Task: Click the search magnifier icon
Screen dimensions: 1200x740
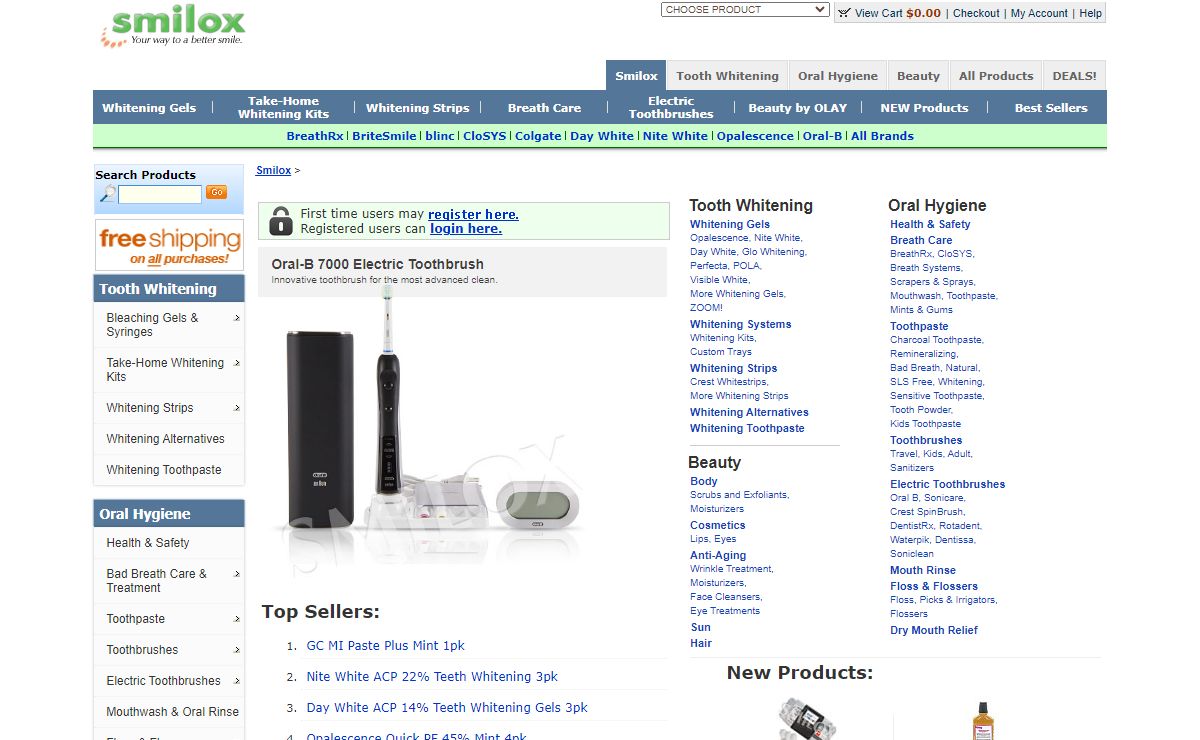Action: click(x=107, y=193)
